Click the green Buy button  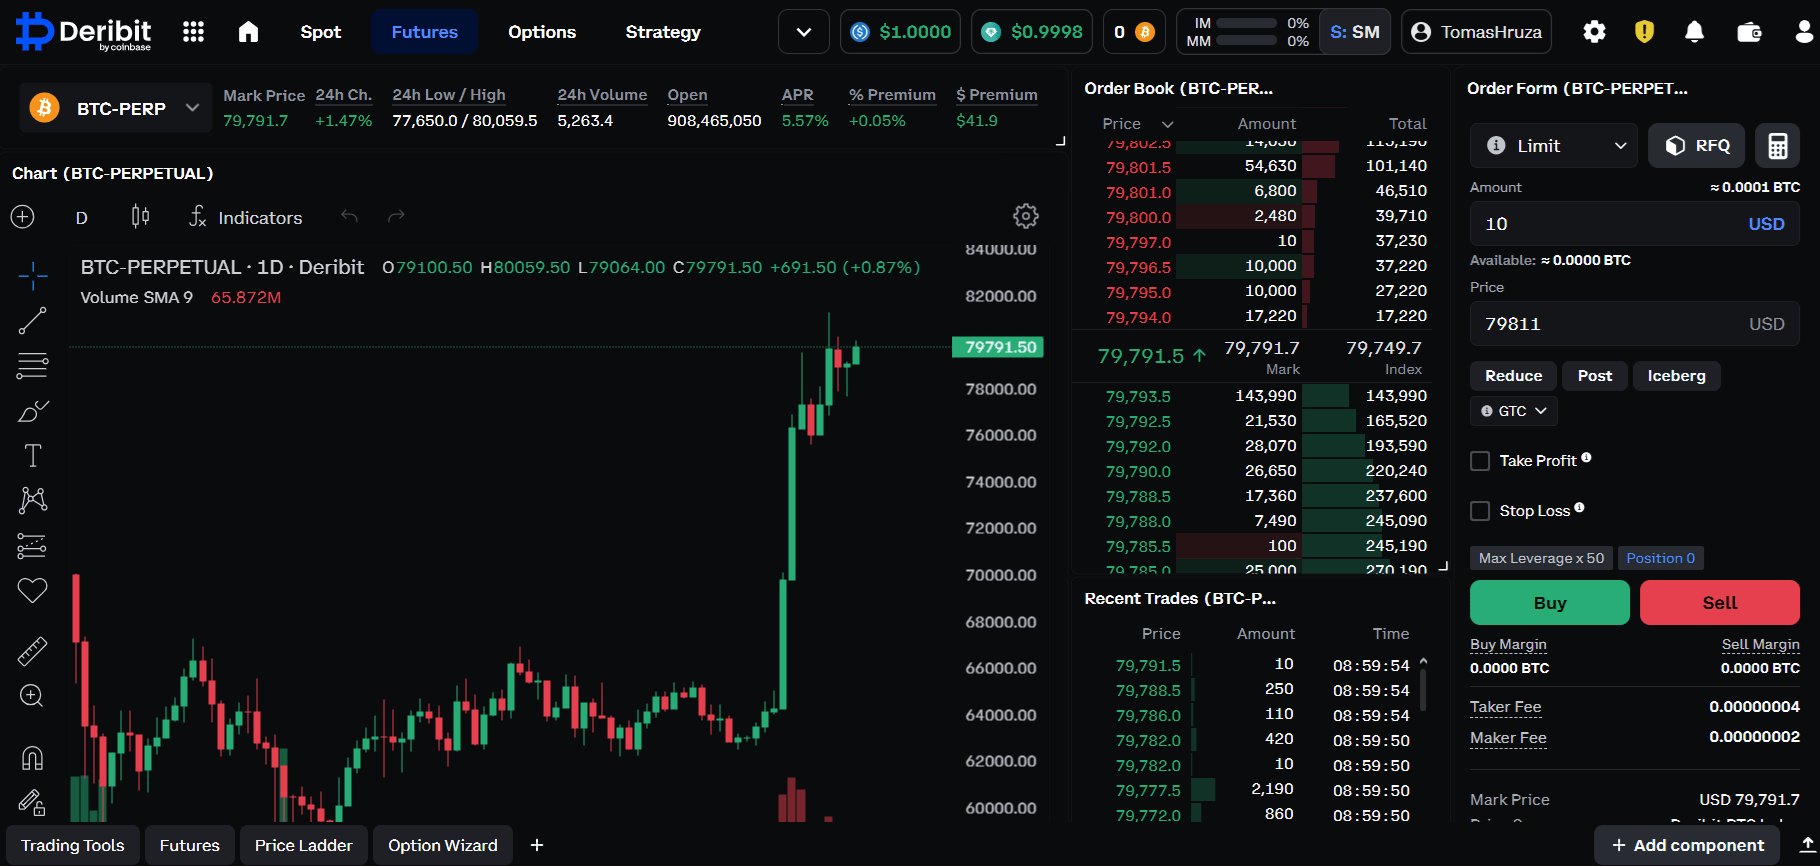click(x=1550, y=603)
